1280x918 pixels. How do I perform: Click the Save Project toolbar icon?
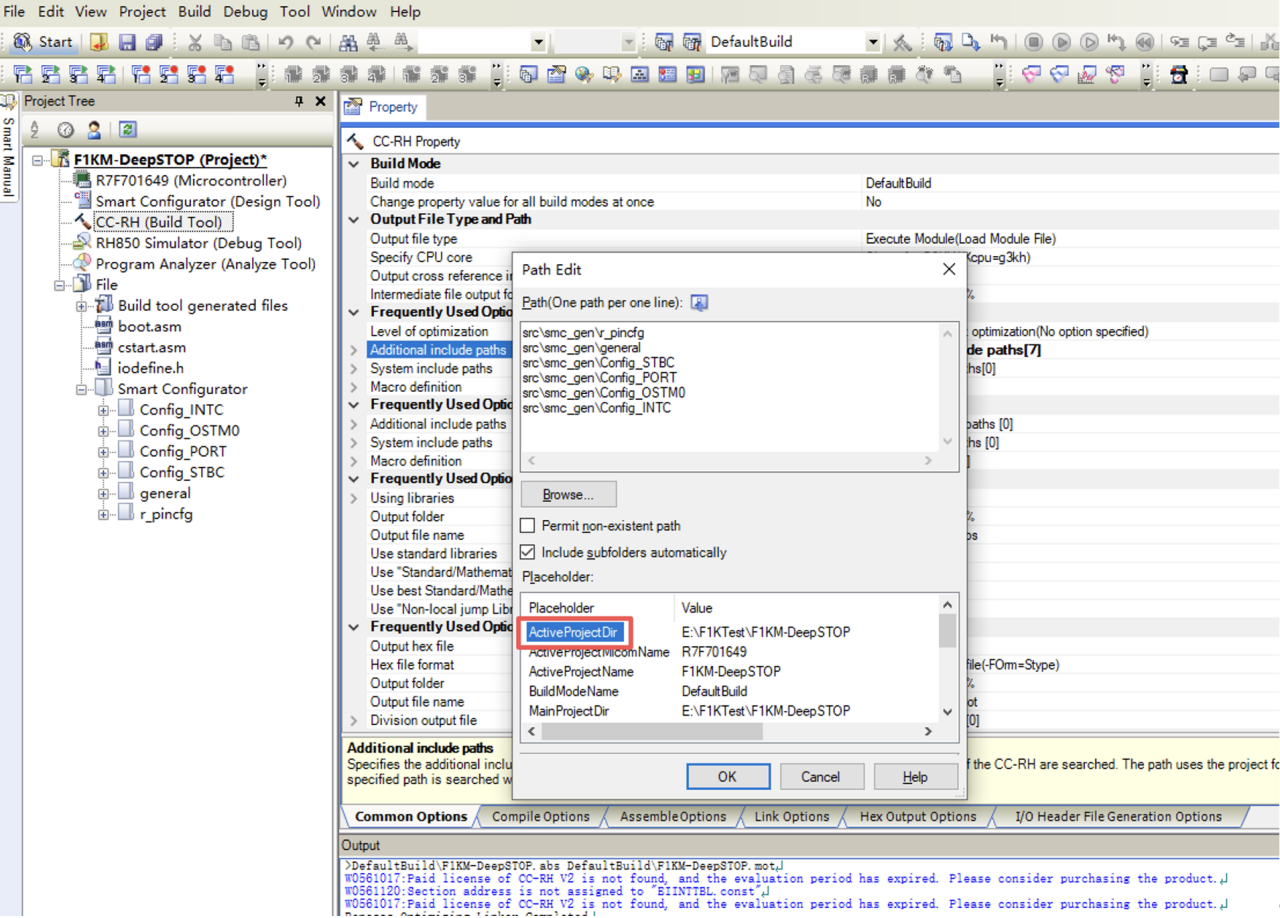tap(127, 42)
